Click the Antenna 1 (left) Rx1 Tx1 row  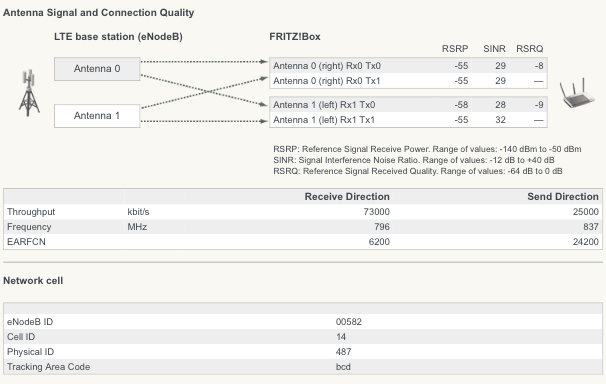(x=408, y=120)
